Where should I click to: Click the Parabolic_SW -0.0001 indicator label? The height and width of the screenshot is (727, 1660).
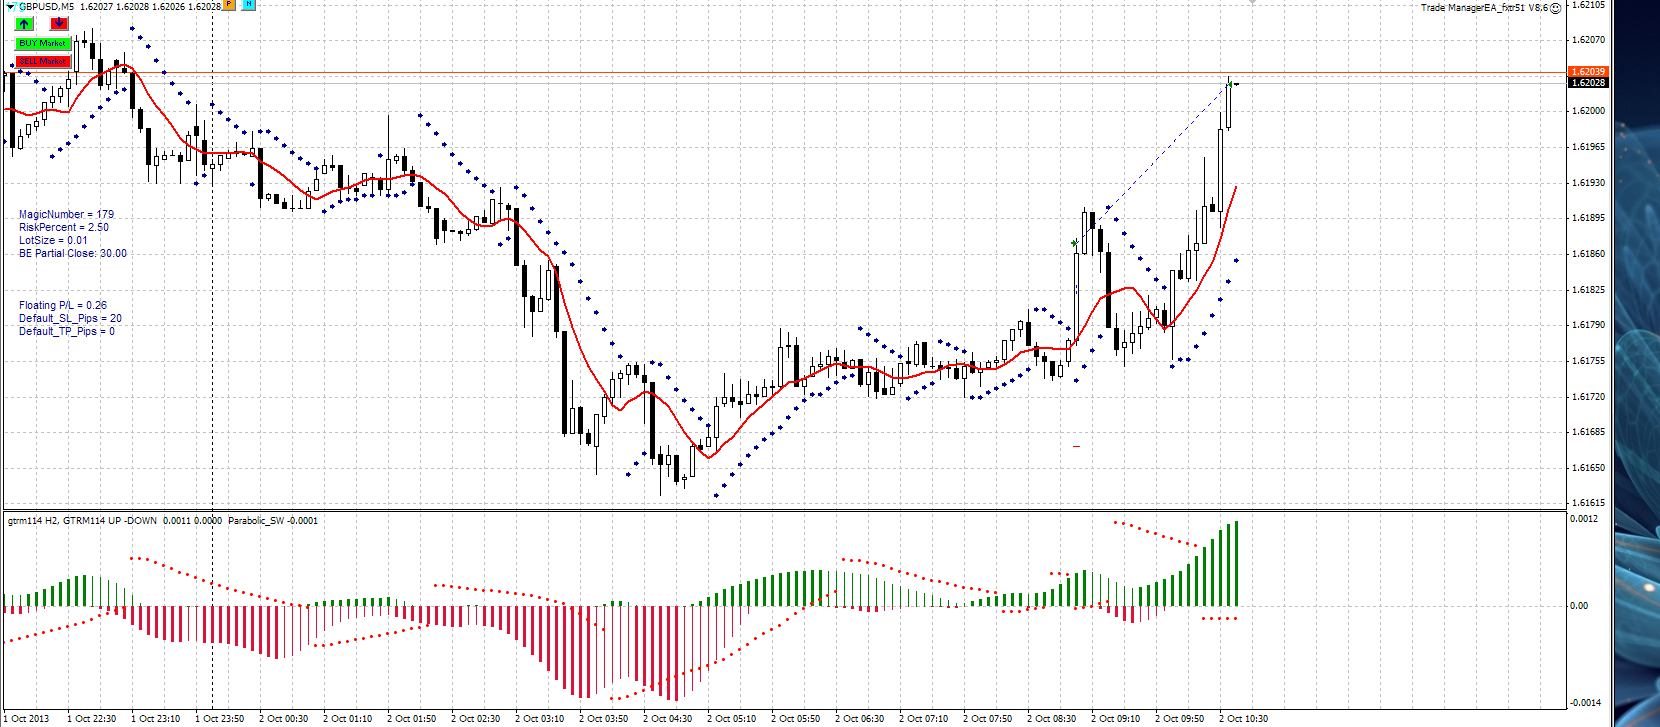273,520
